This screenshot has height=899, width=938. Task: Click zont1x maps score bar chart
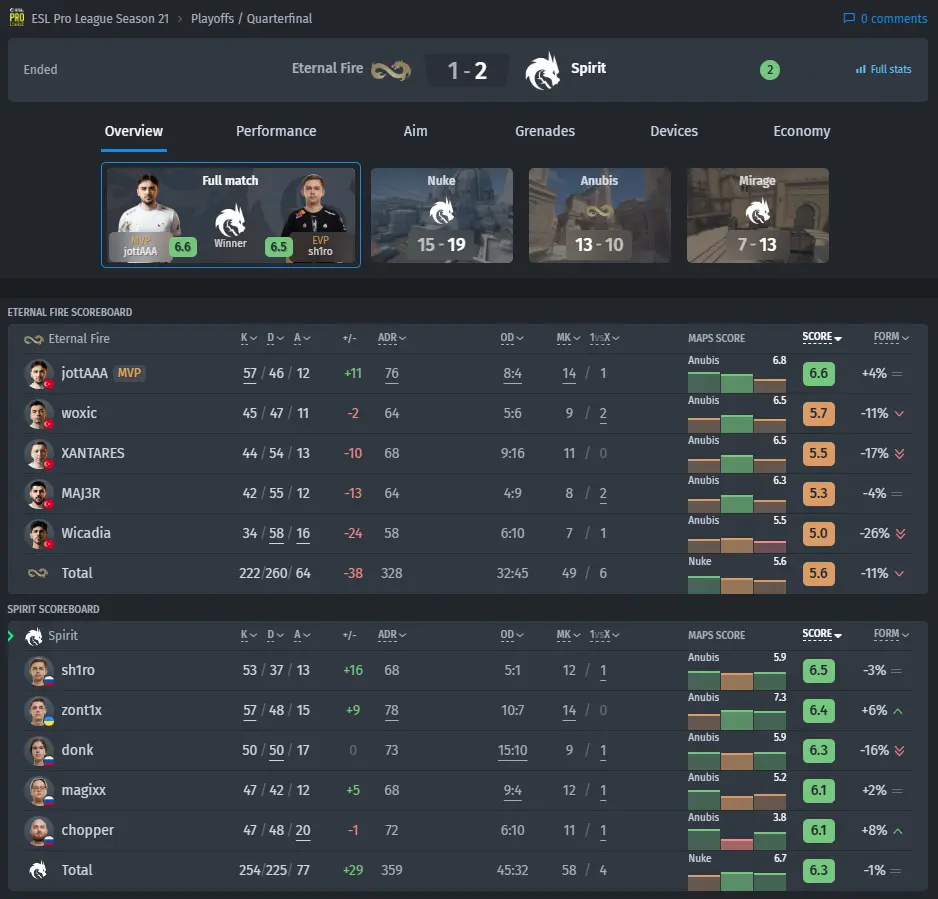pos(736,719)
